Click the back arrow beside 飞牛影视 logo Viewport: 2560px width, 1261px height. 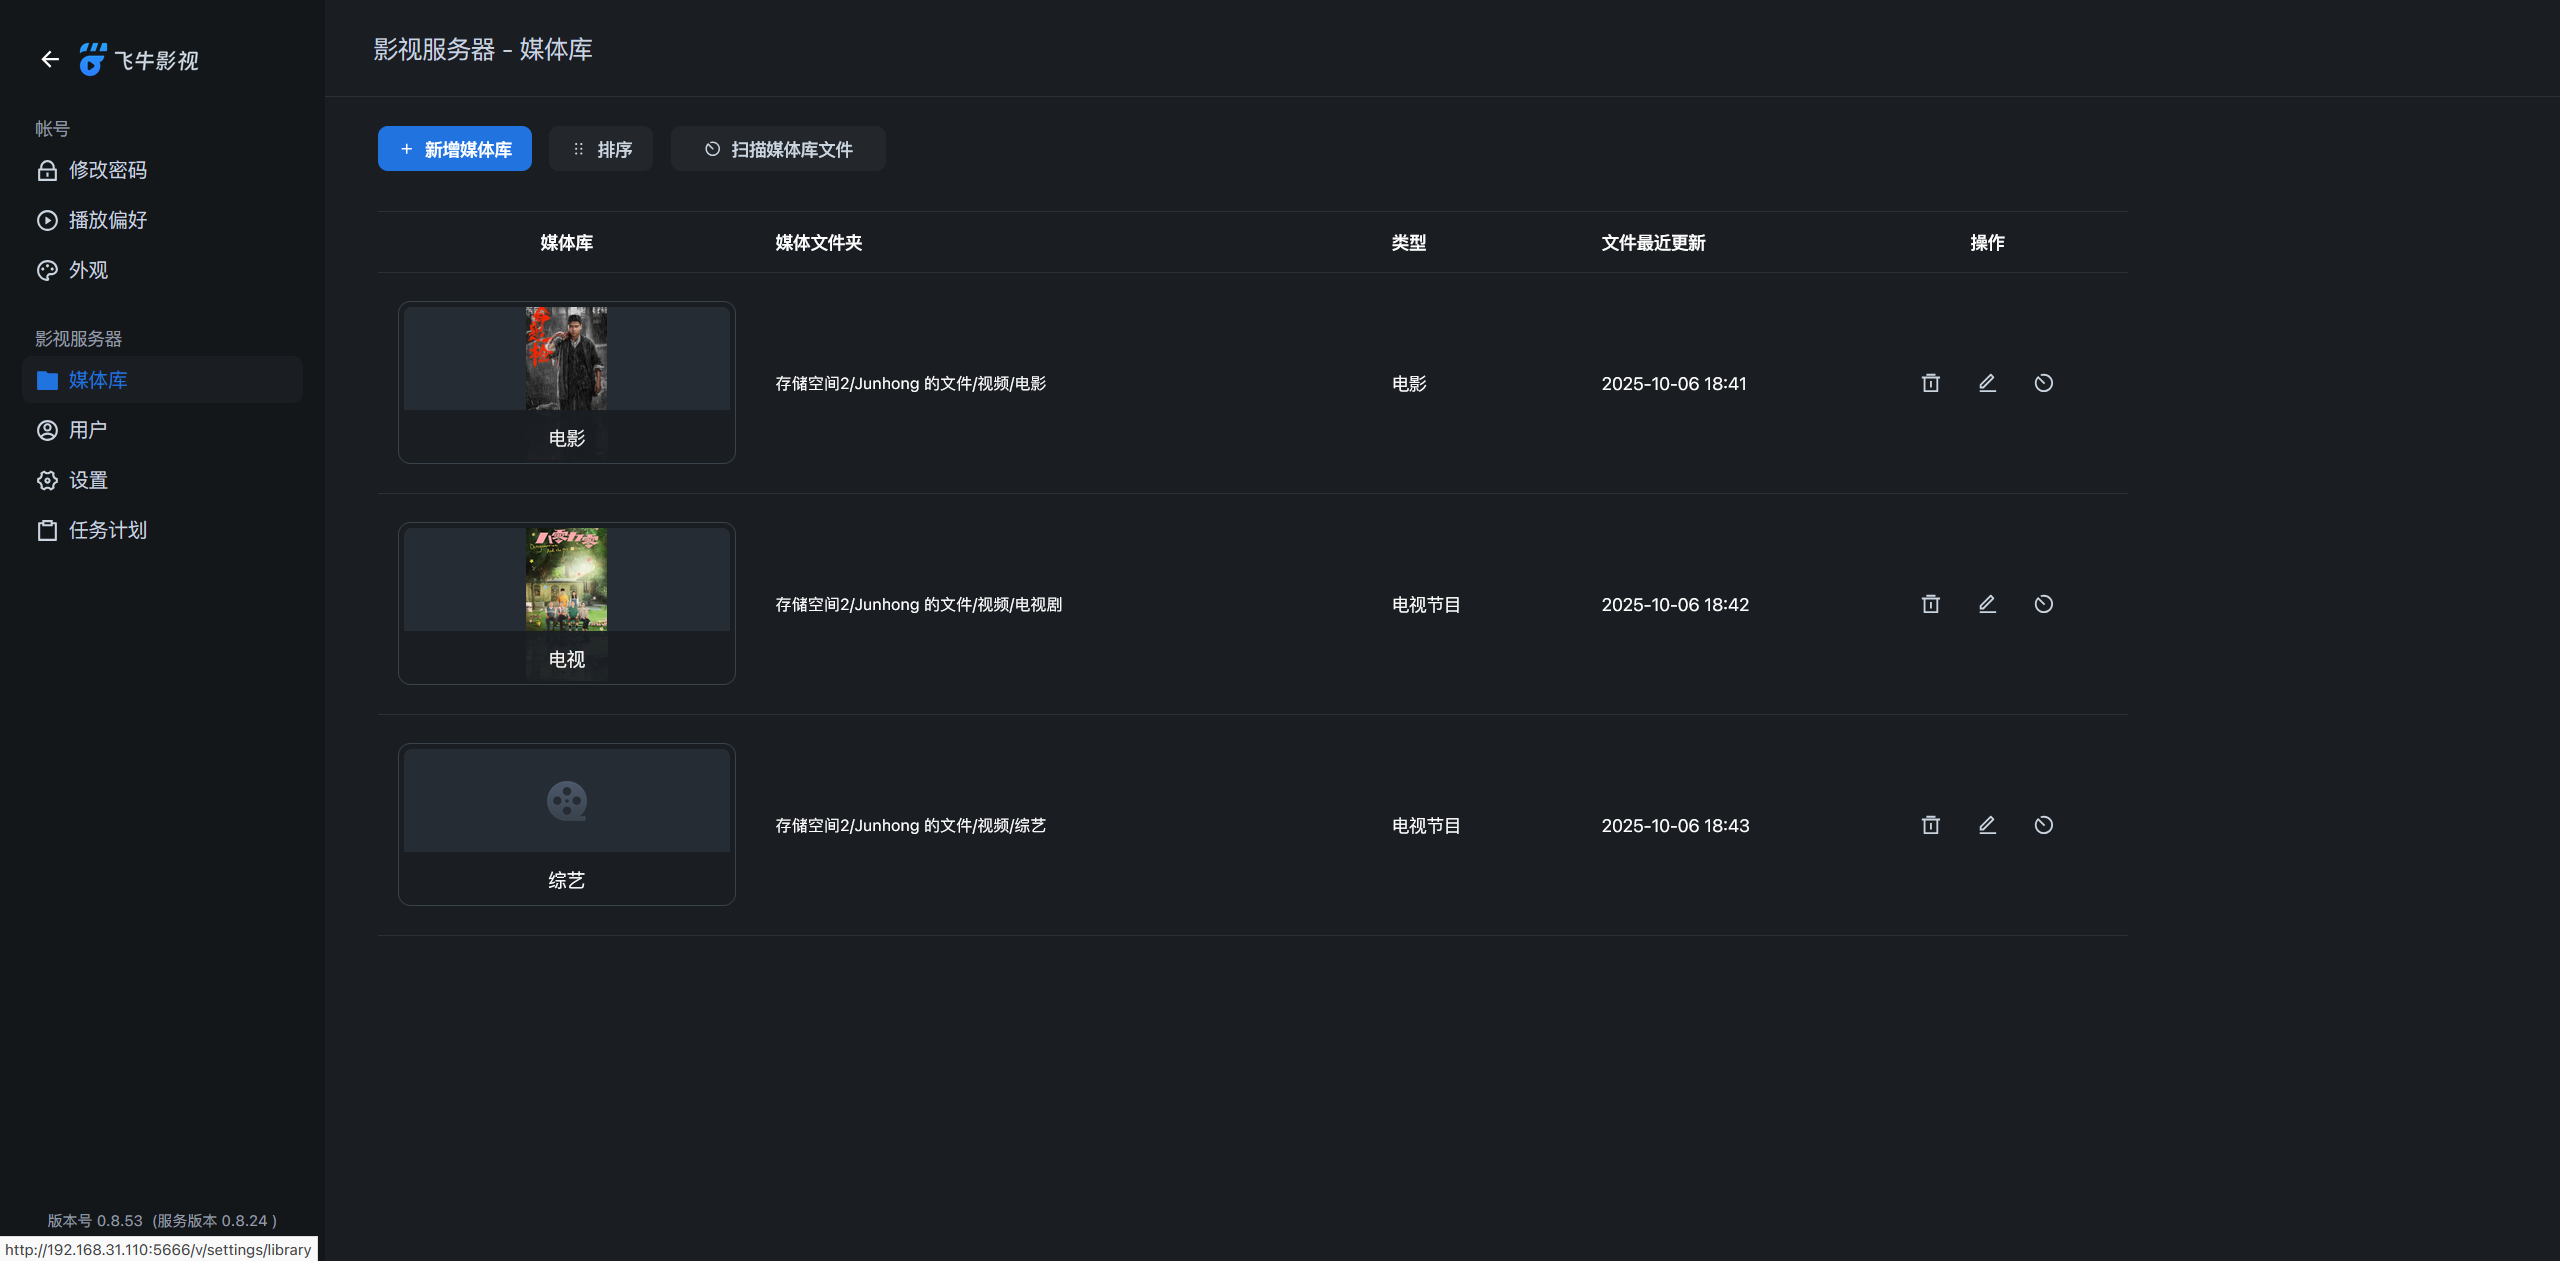coord(50,60)
